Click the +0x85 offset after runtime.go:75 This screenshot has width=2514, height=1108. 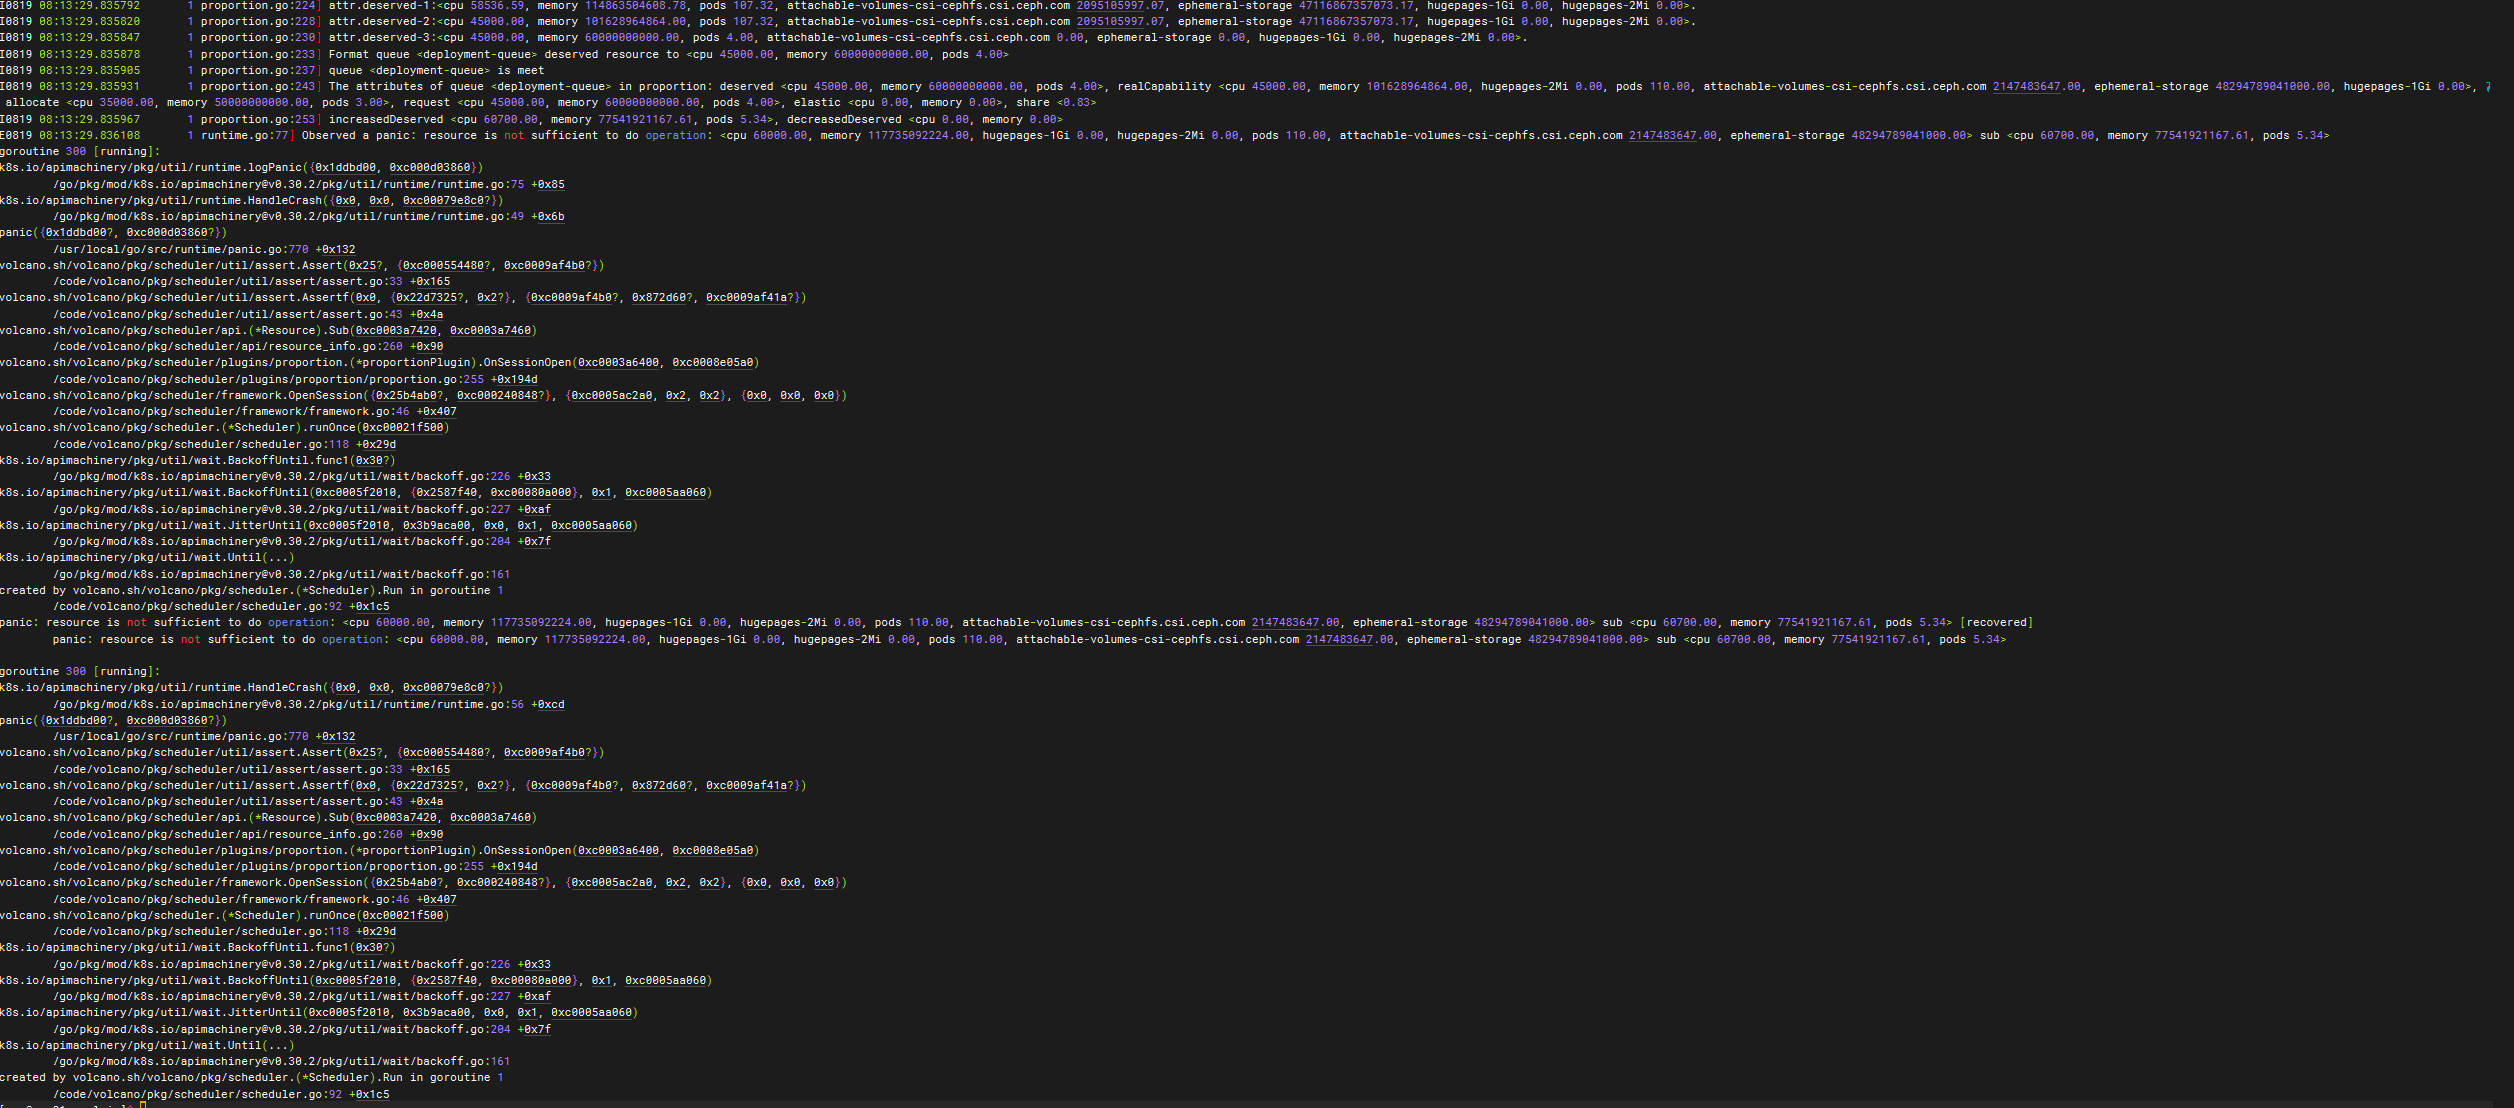(547, 184)
